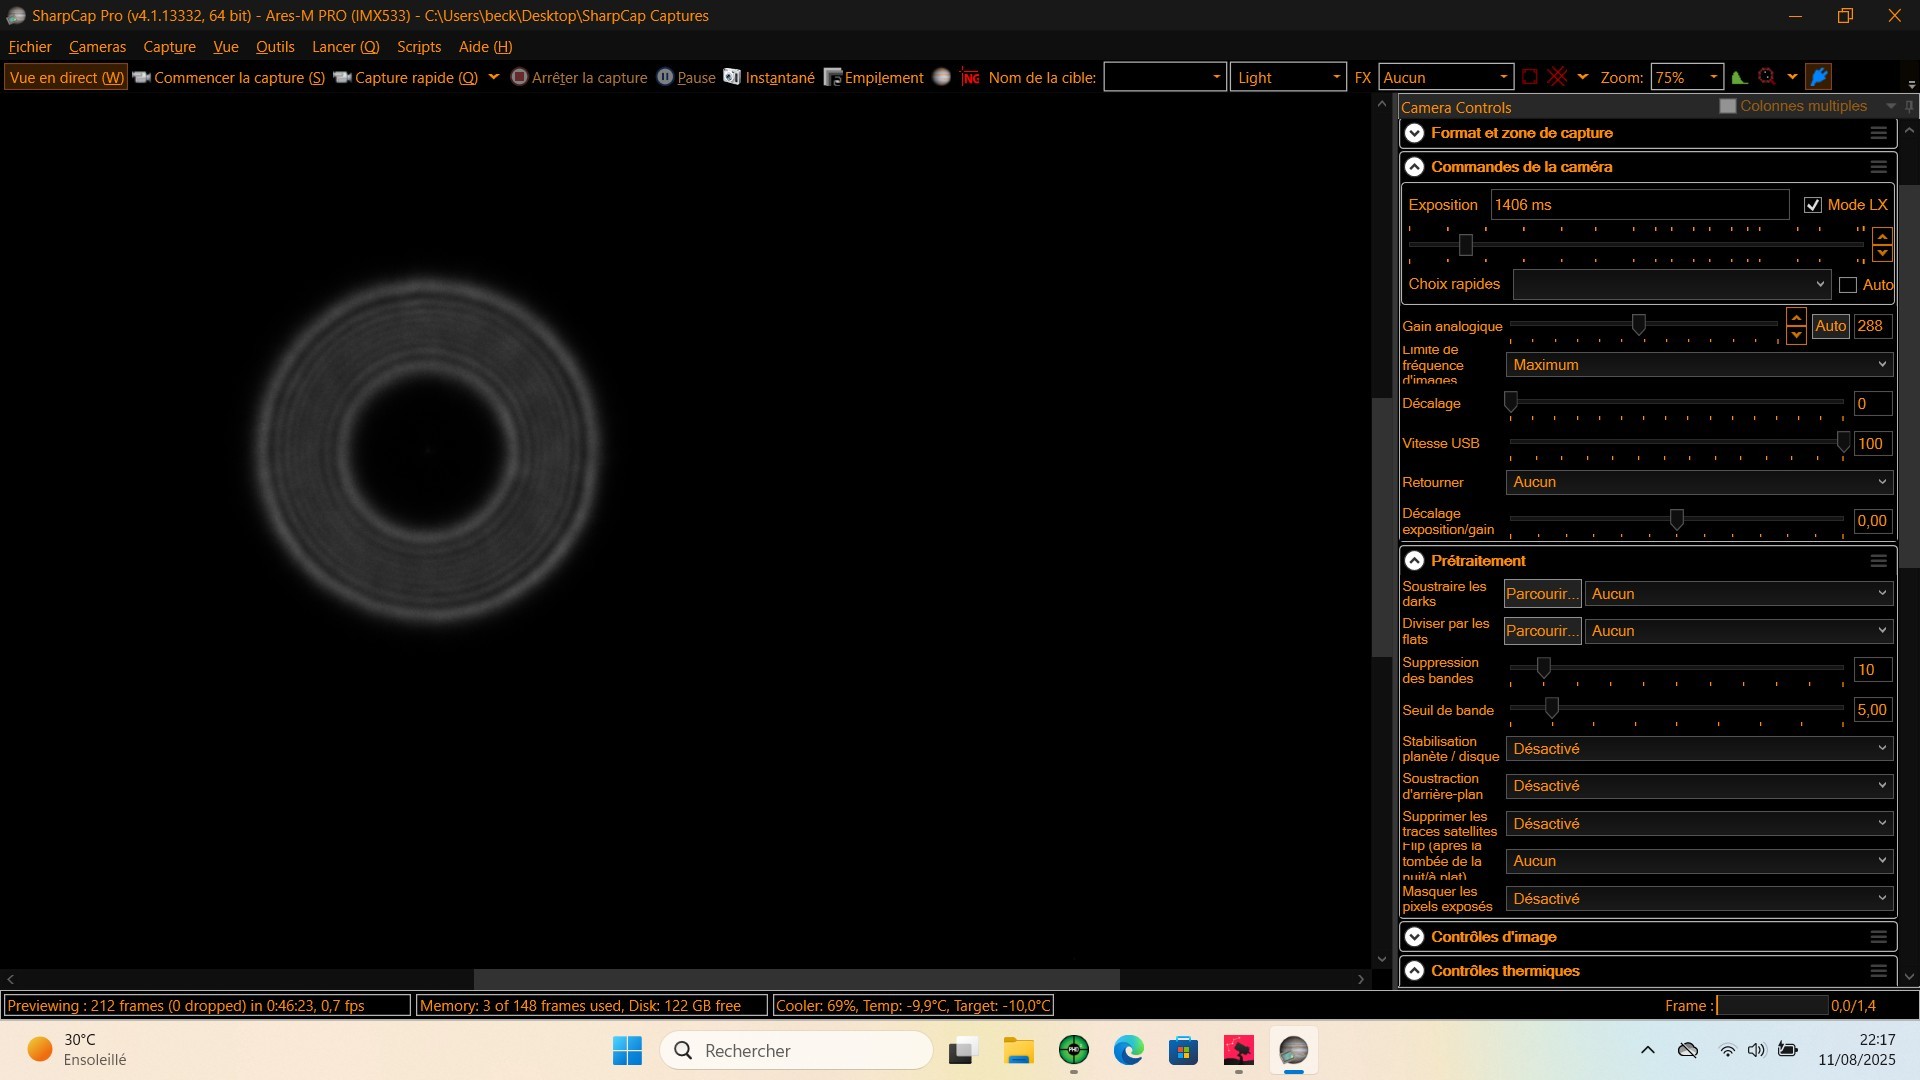Screen dimensions: 1920x1080
Task: Open the Limite de fréquence Maximum dropdown
Action: [x=1699, y=365]
